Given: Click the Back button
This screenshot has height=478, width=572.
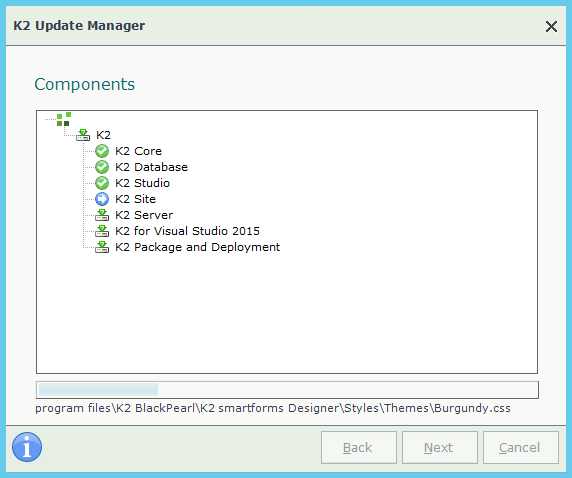Looking at the screenshot, I should (x=359, y=447).
